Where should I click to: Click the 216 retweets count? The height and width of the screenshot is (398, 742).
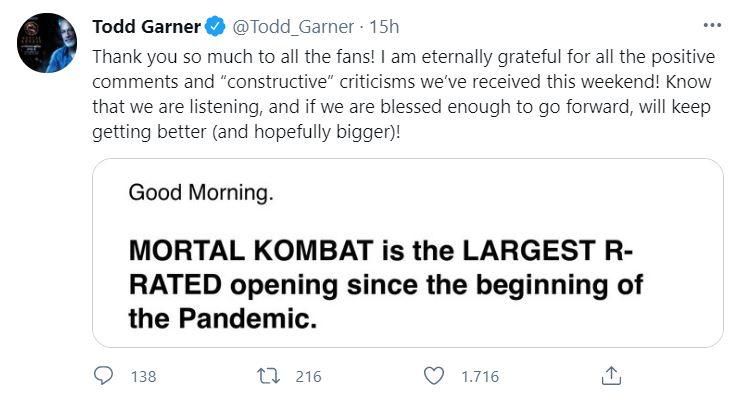click(x=308, y=377)
